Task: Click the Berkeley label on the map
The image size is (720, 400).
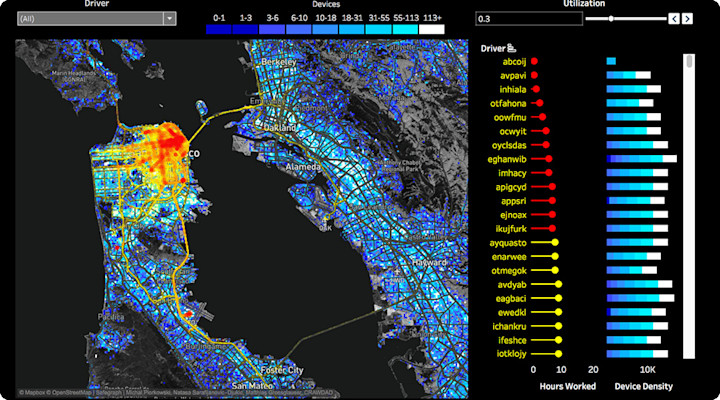Action: click(279, 62)
